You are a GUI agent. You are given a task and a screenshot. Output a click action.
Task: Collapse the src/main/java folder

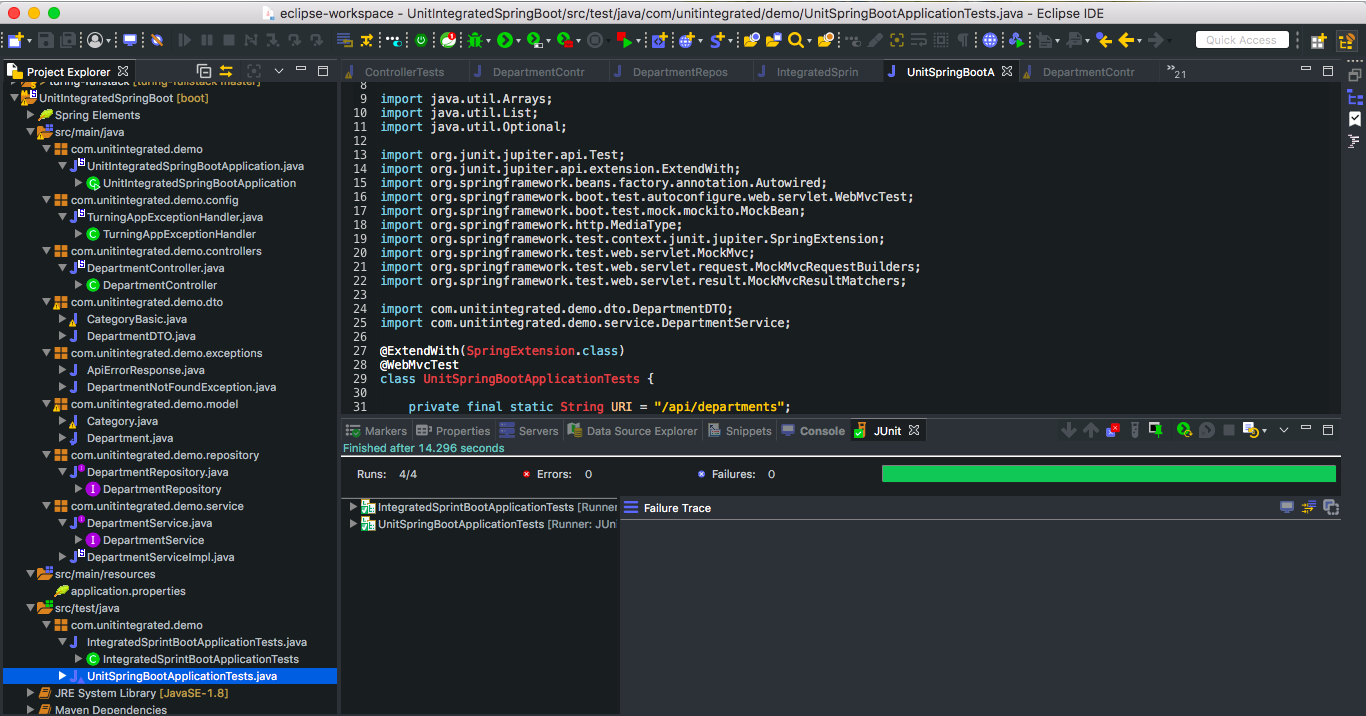[30, 132]
